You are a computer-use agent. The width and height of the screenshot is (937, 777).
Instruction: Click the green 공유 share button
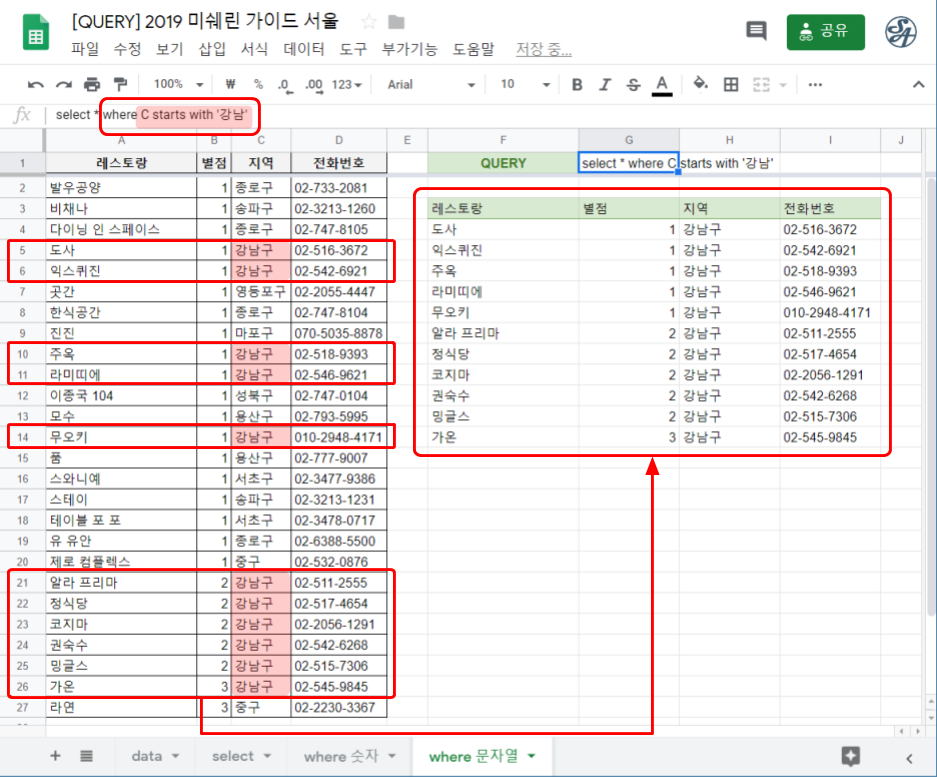click(824, 31)
